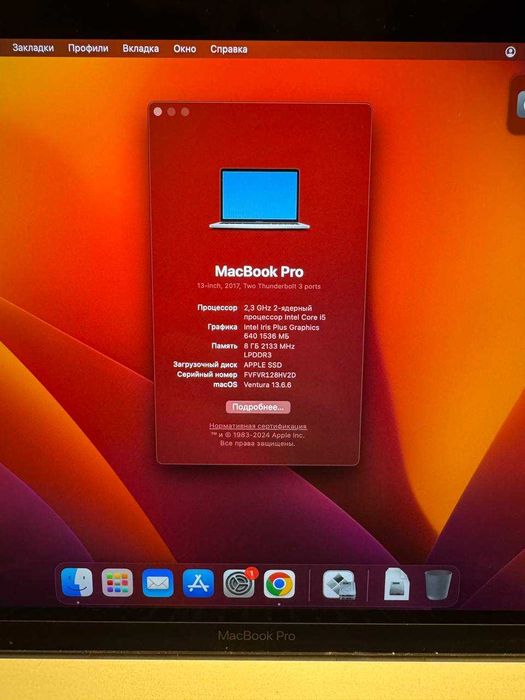The height and width of the screenshot is (700, 525).
Task: Click the Серийный номер label
Action: point(207,374)
